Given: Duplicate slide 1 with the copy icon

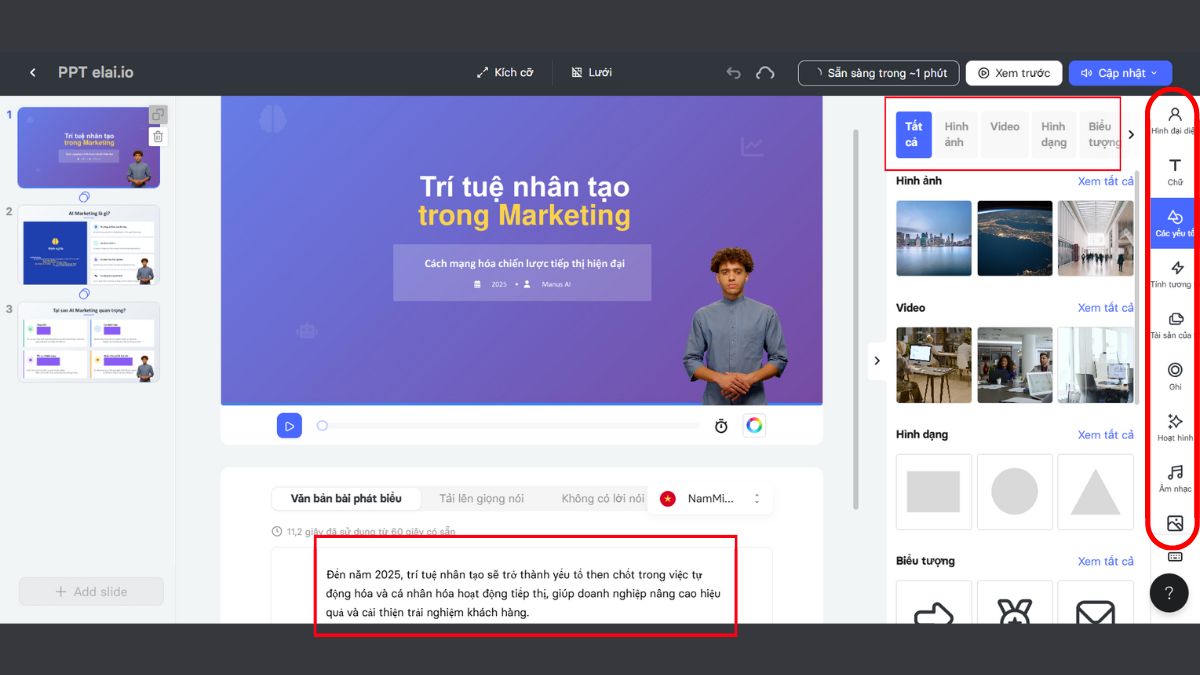Looking at the screenshot, I should [158, 115].
